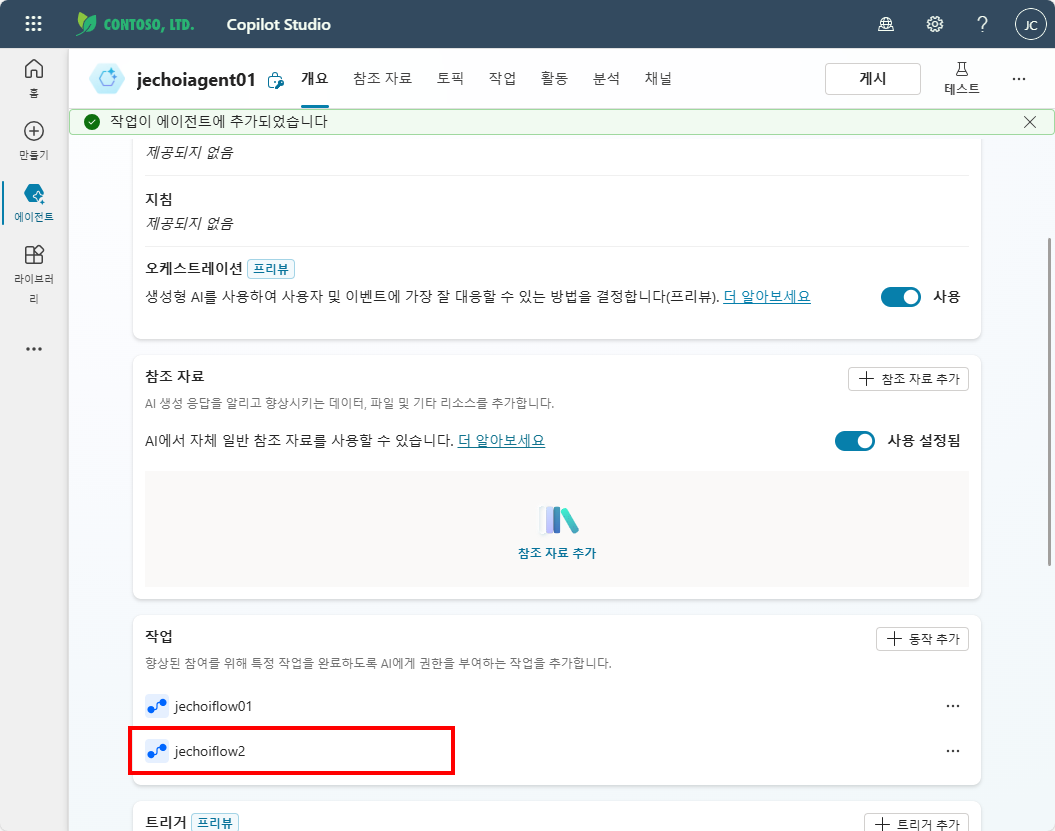Viewport: 1055px width, 831px height.
Task: Click the centered 참조 자료 추가 link
Action: [557, 552]
